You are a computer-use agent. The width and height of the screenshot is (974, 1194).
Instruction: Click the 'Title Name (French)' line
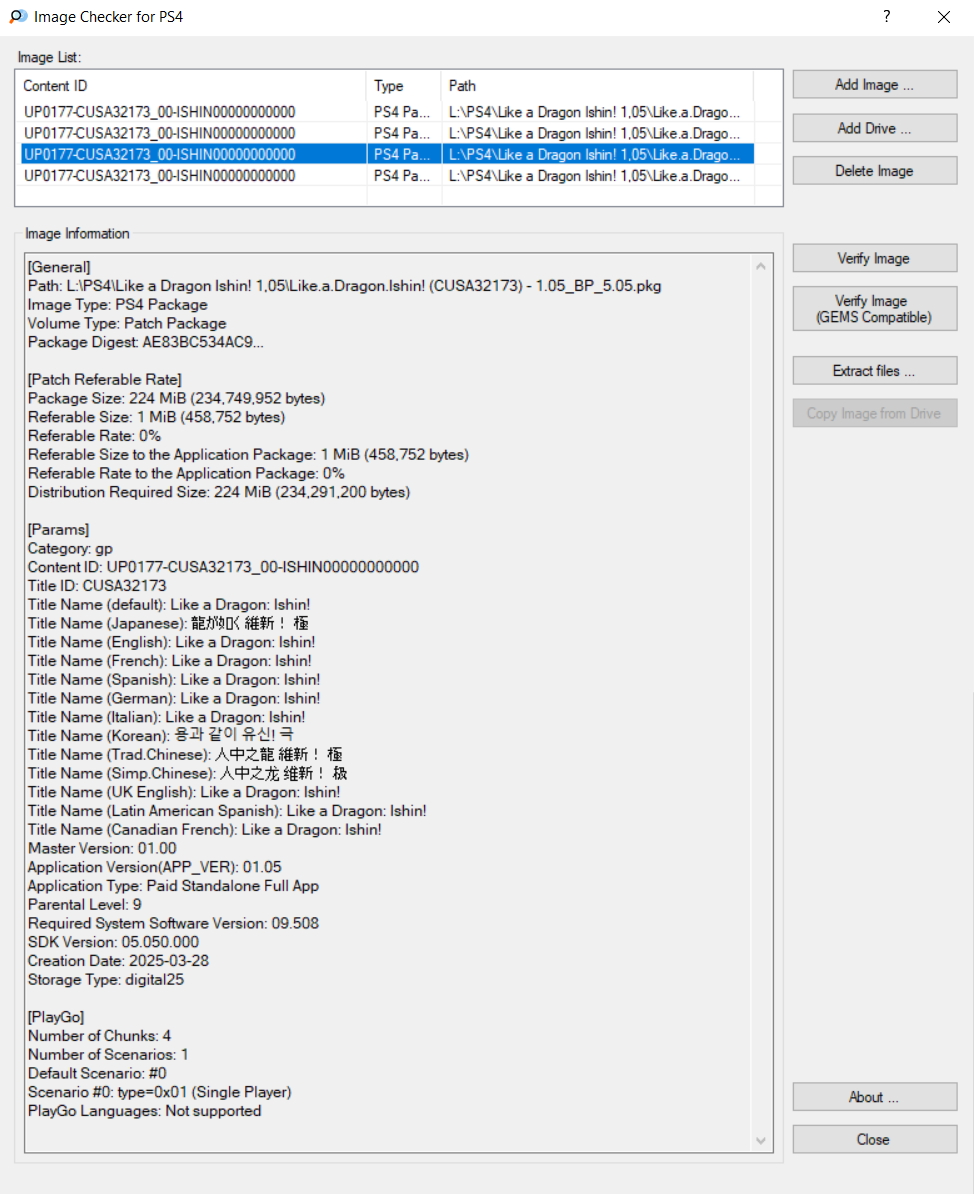tap(170, 661)
